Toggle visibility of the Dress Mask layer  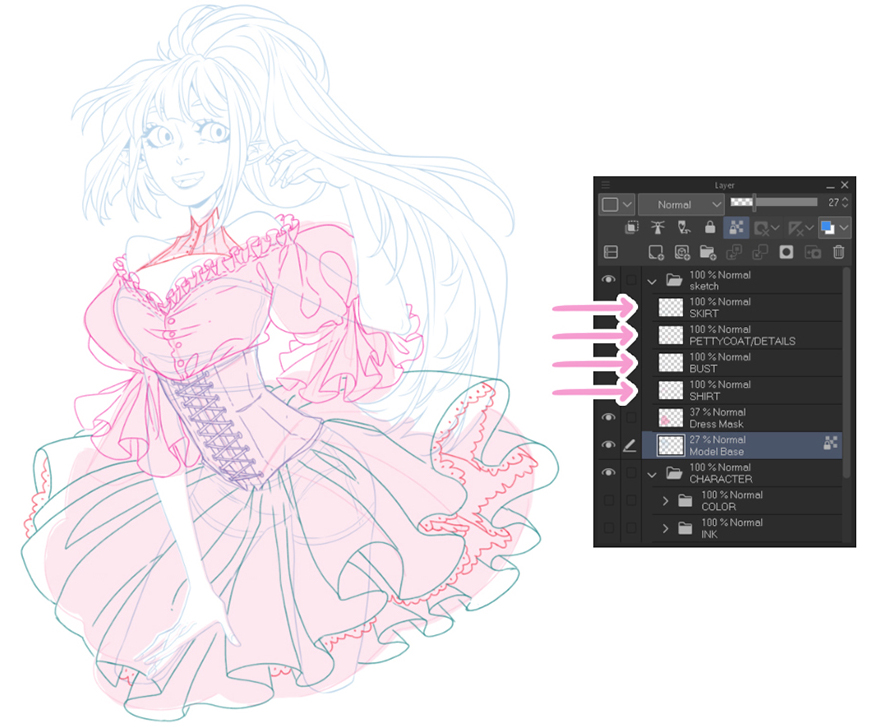pyautogui.click(x=608, y=417)
